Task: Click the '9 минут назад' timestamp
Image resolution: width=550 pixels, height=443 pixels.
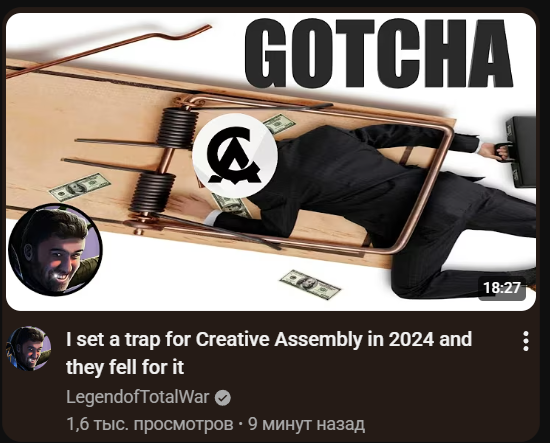Action: tap(306, 424)
